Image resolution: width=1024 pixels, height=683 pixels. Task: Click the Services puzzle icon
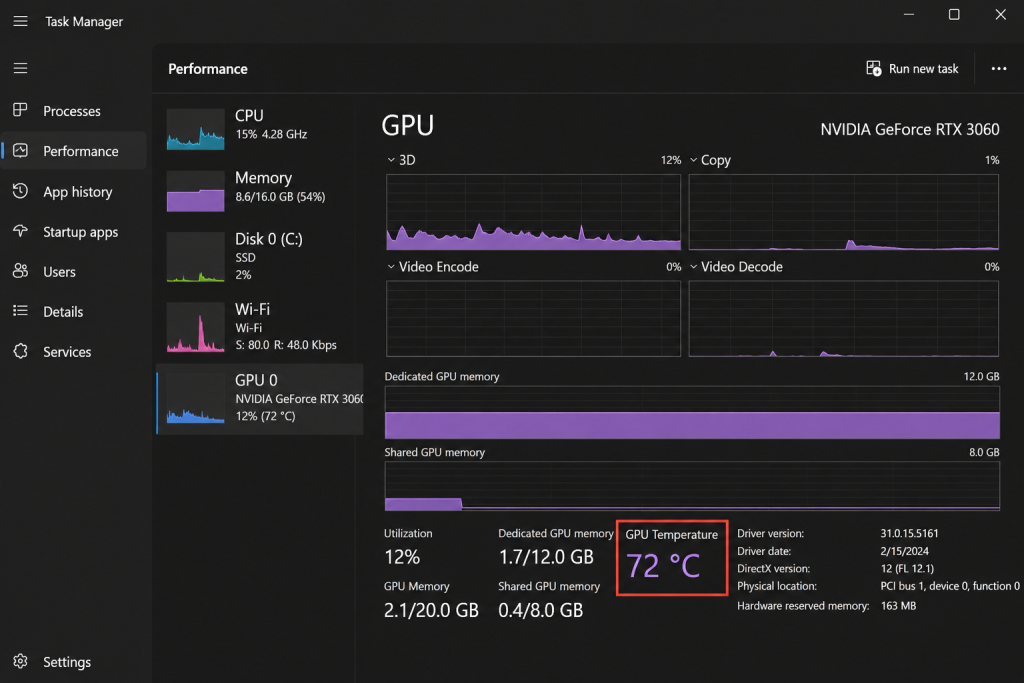pyautogui.click(x=20, y=351)
